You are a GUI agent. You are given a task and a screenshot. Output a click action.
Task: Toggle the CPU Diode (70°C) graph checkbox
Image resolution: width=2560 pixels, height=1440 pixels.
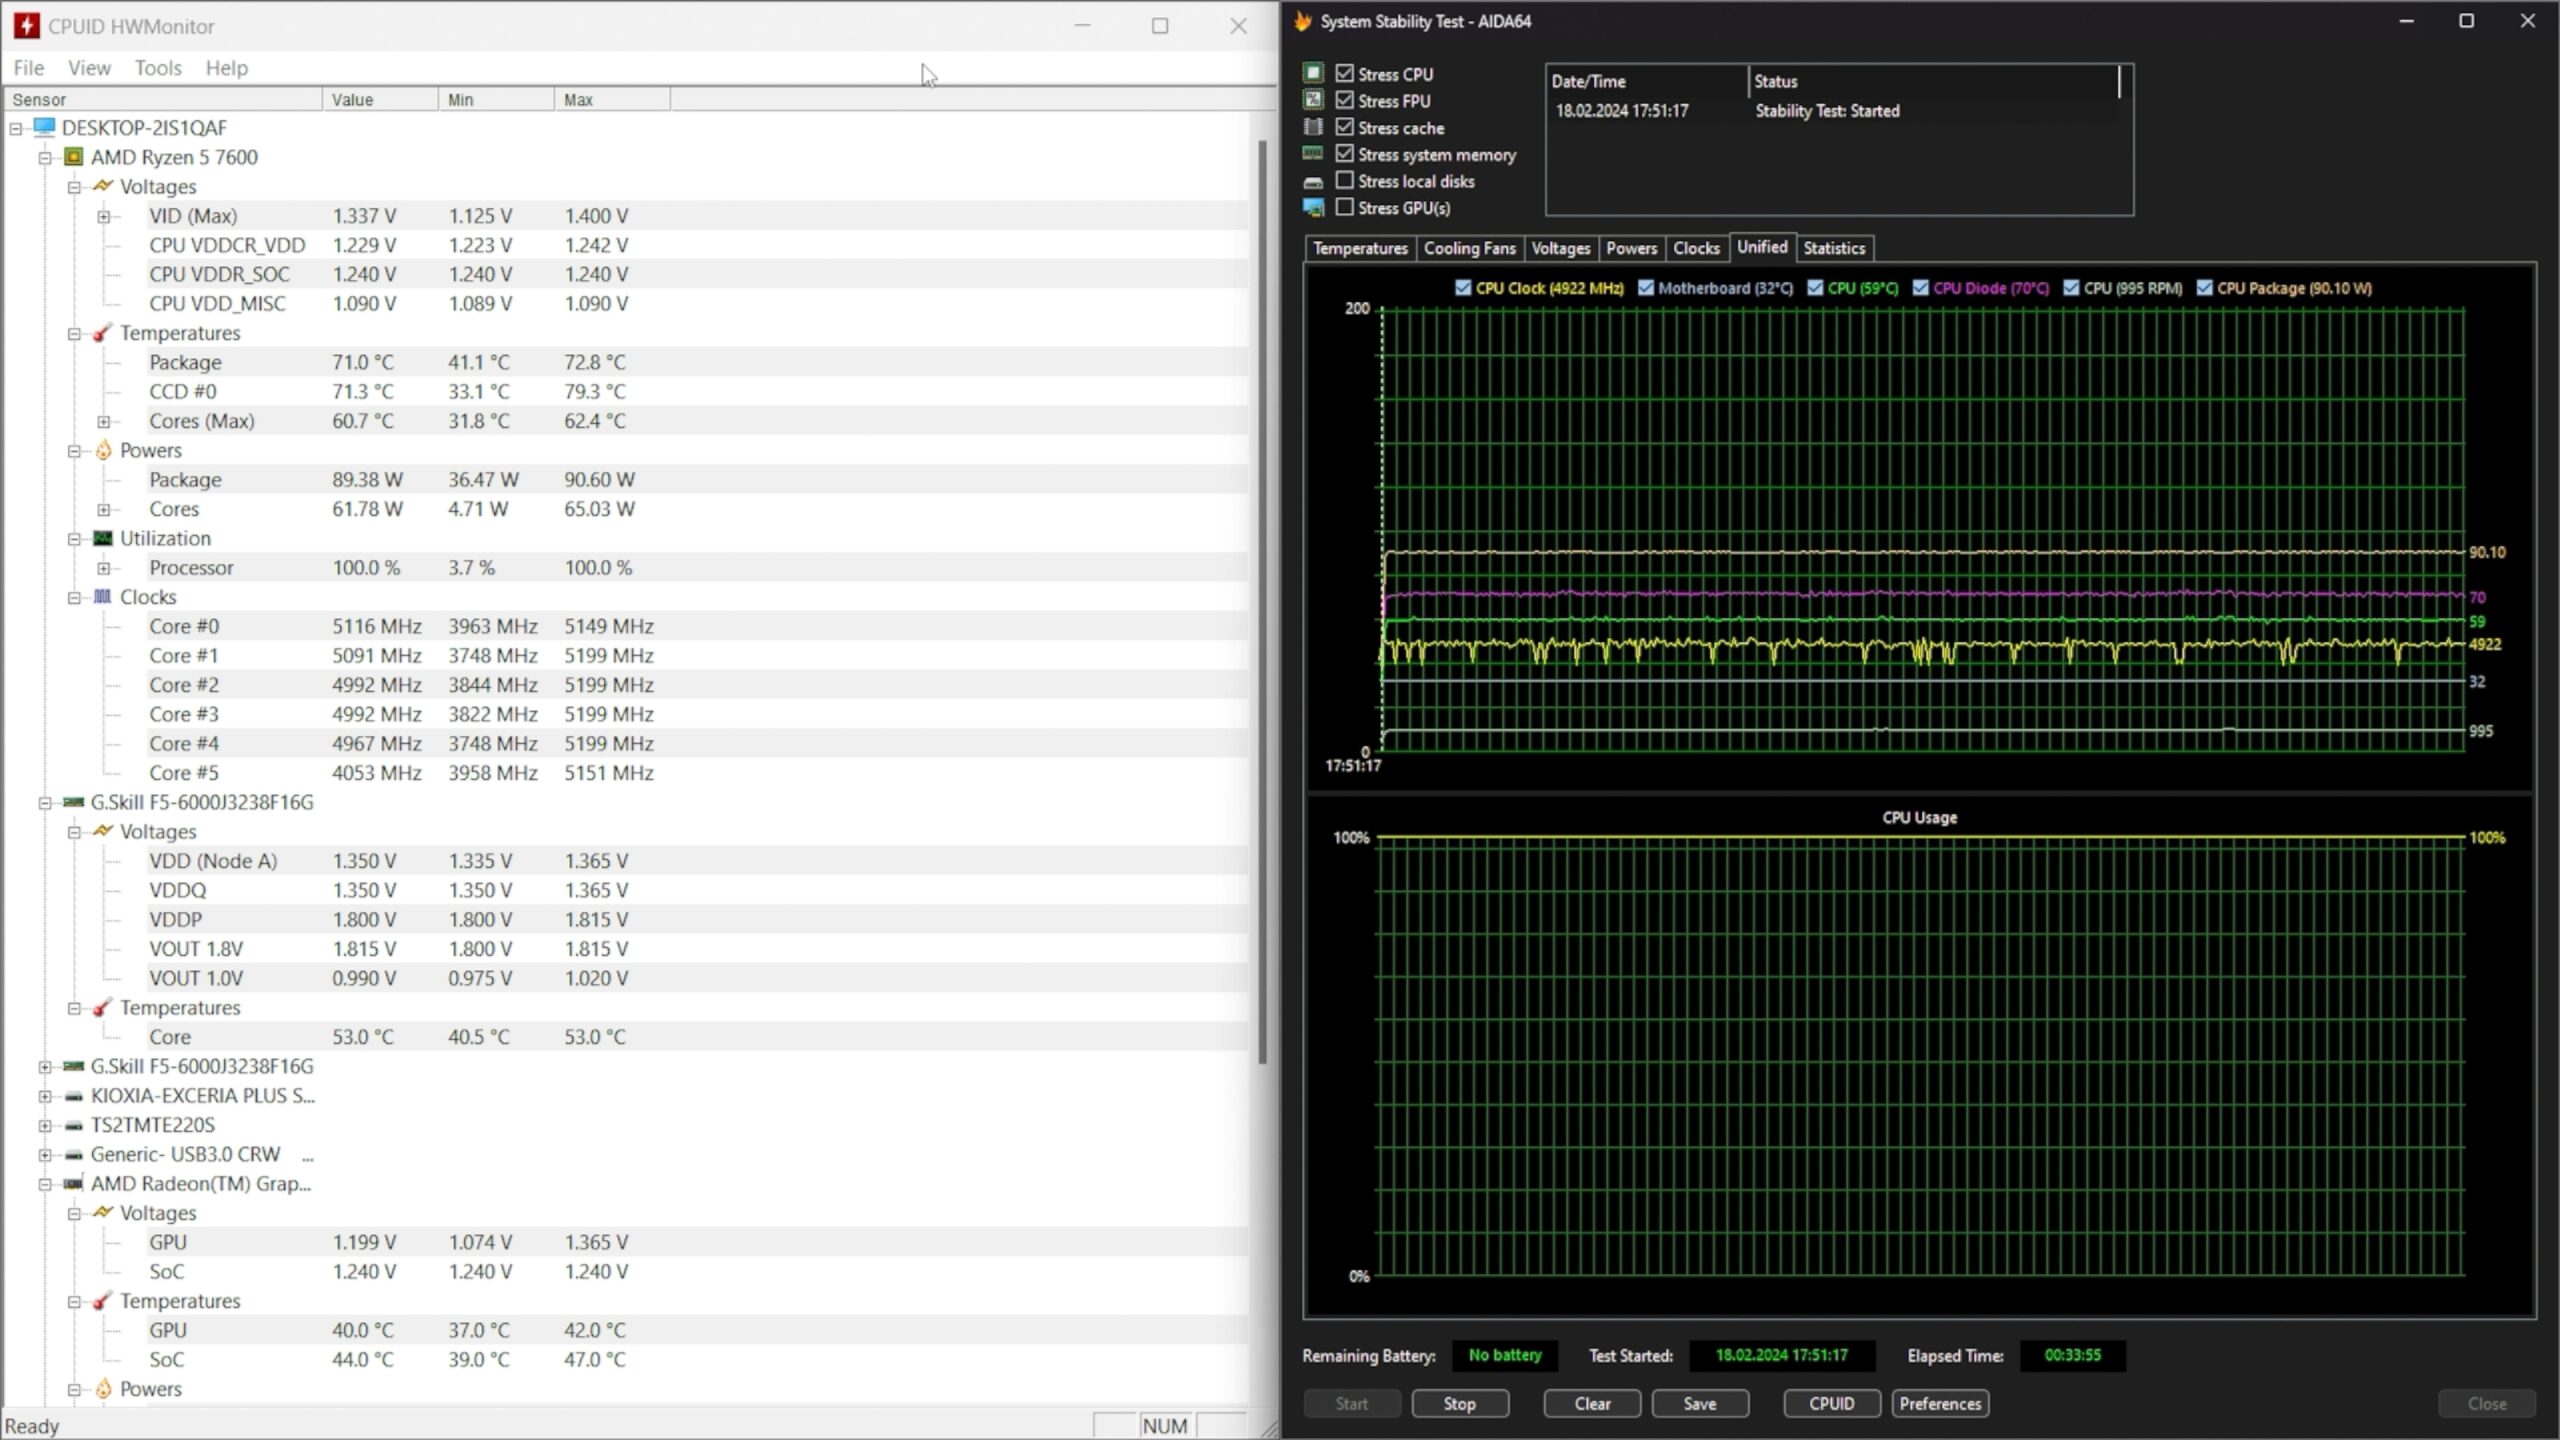point(1920,288)
